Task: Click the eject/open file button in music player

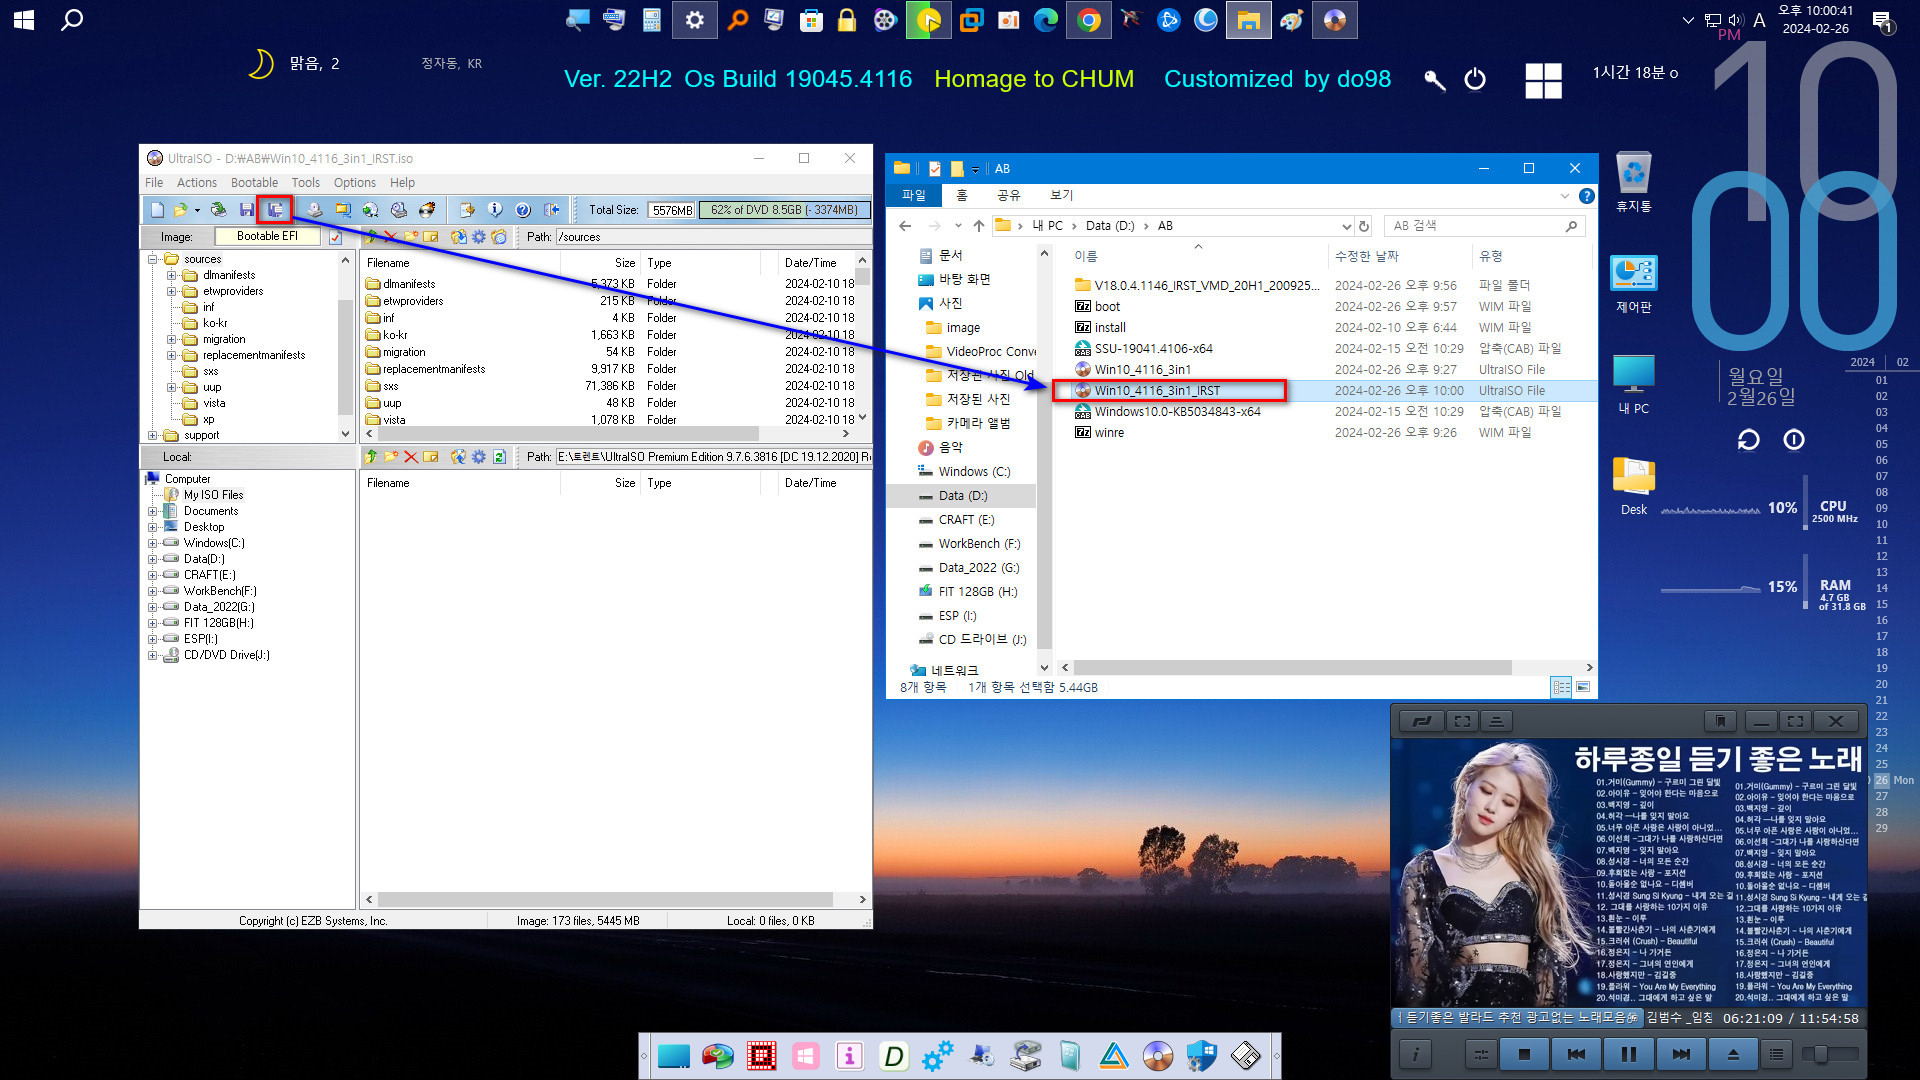Action: 1733,1054
